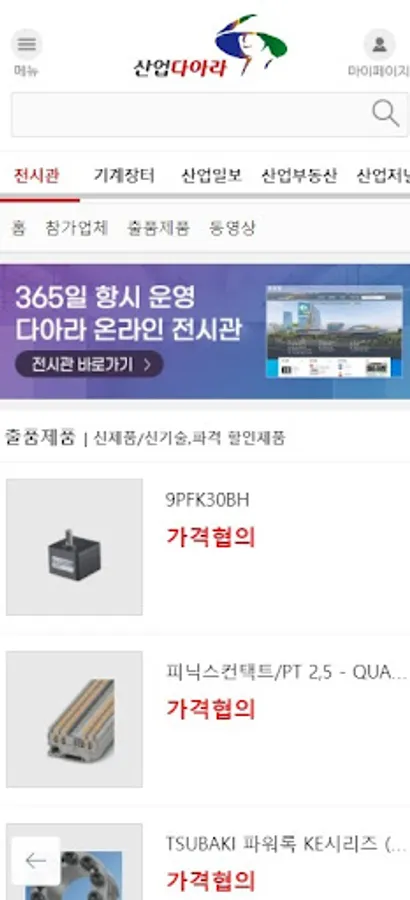
Task: Open the 마이페이지 user icon
Action: (x=379, y=45)
